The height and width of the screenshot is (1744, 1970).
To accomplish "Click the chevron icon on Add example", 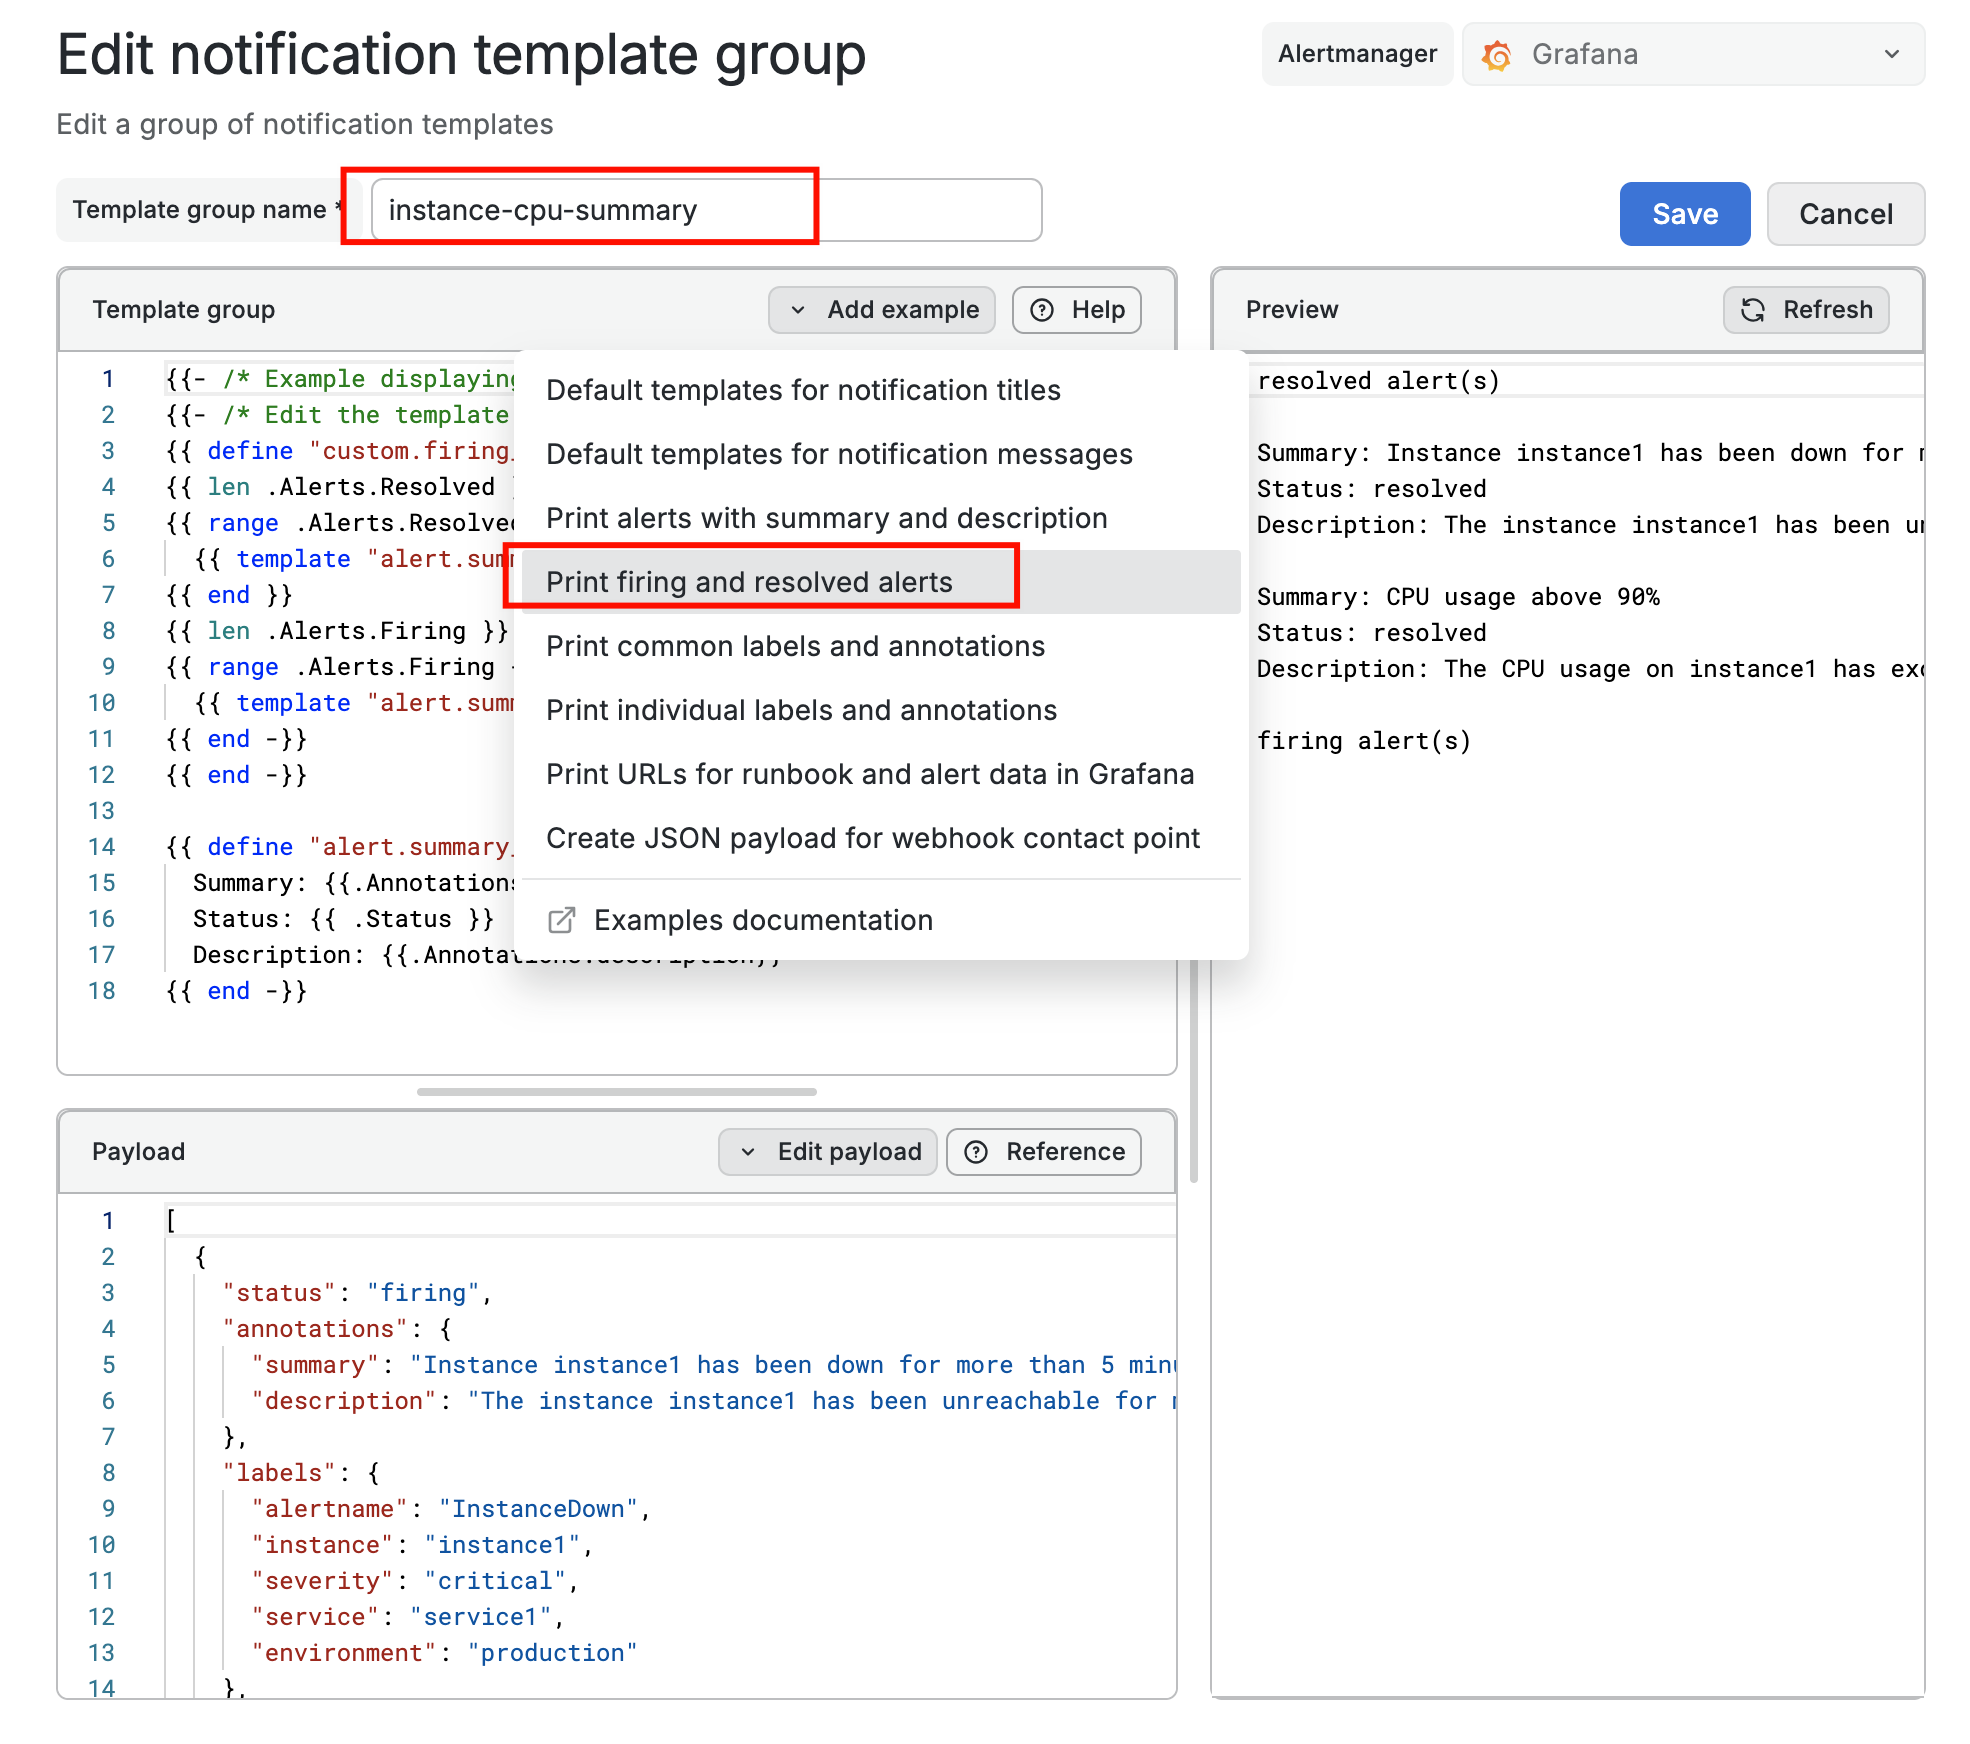I will (x=797, y=310).
